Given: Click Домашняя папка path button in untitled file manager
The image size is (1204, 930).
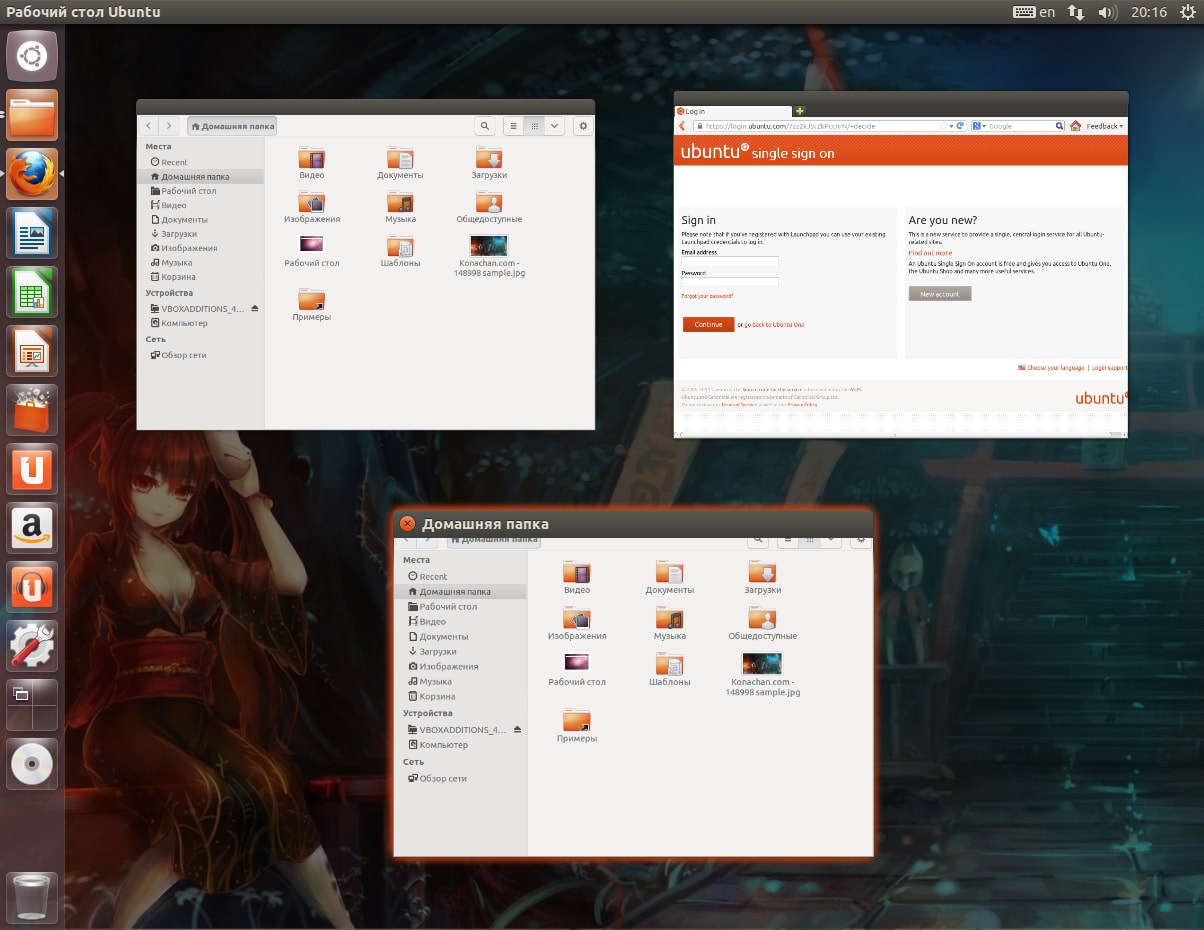Looking at the screenshot, I should (x=232, y=126).
